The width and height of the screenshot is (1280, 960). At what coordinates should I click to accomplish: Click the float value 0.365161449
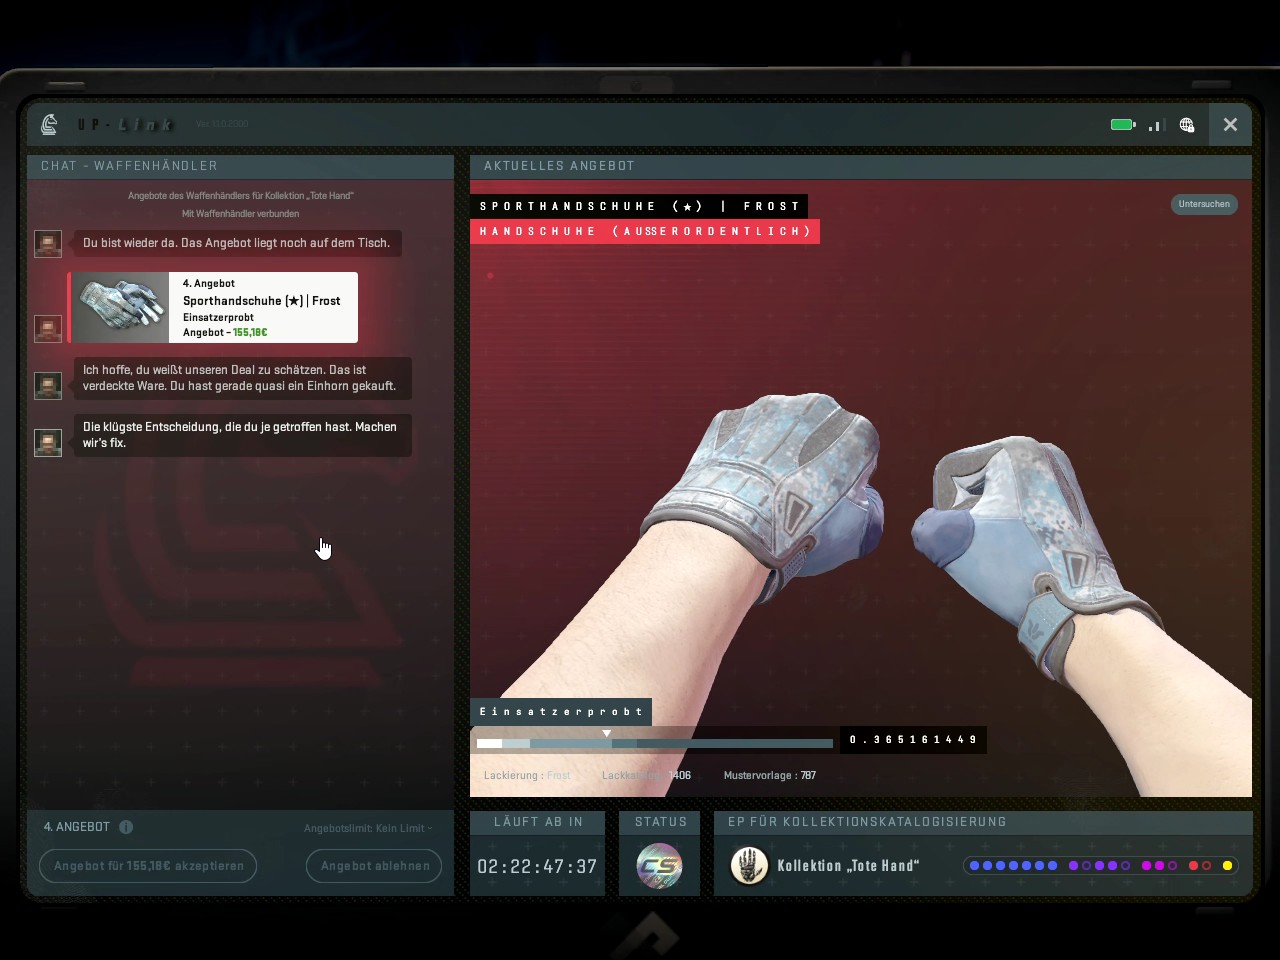[913, 740]
